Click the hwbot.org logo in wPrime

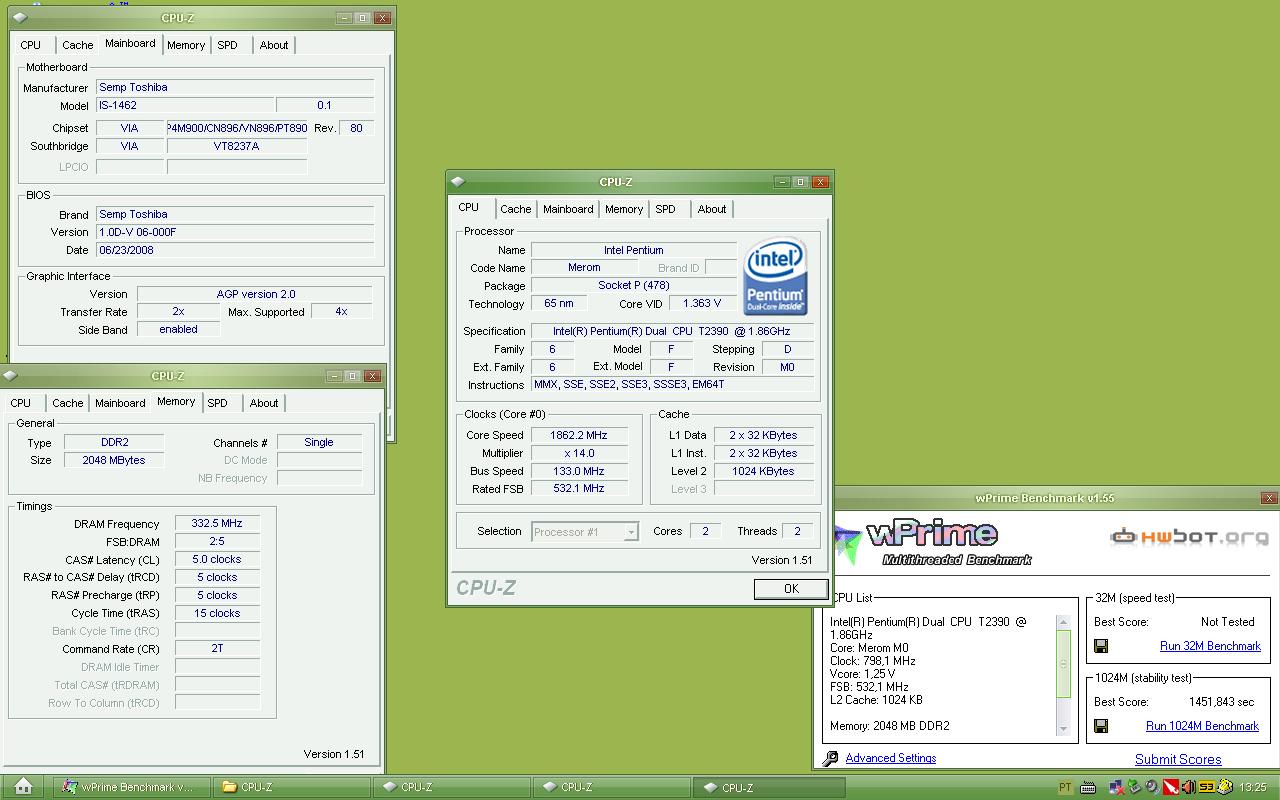tap(1189, 537)
